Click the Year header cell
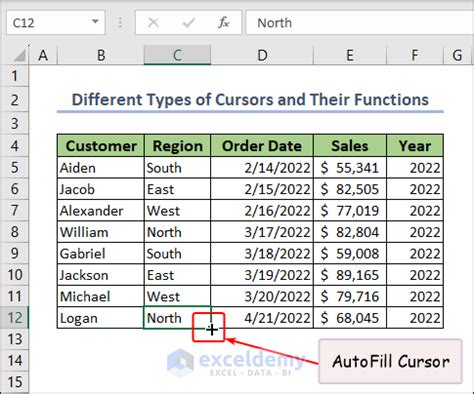 [415, 146]
